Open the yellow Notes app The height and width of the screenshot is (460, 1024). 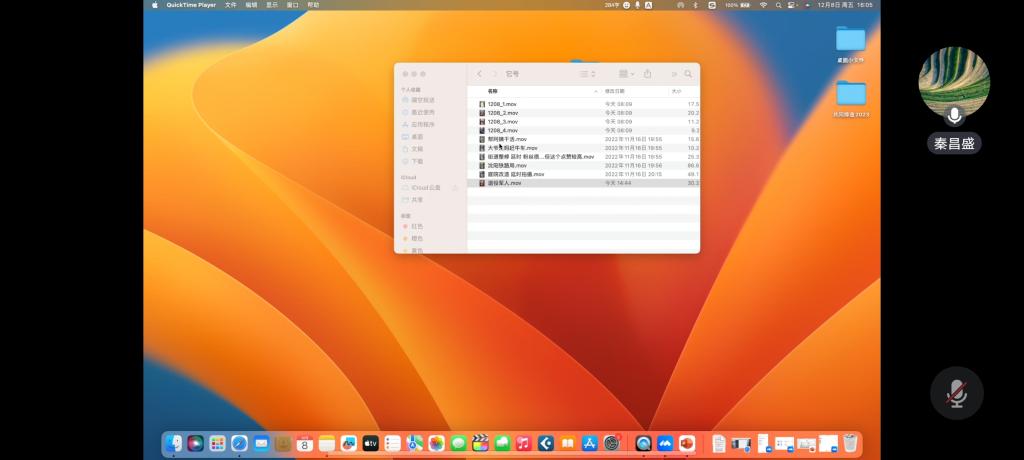tap(327, 444)
